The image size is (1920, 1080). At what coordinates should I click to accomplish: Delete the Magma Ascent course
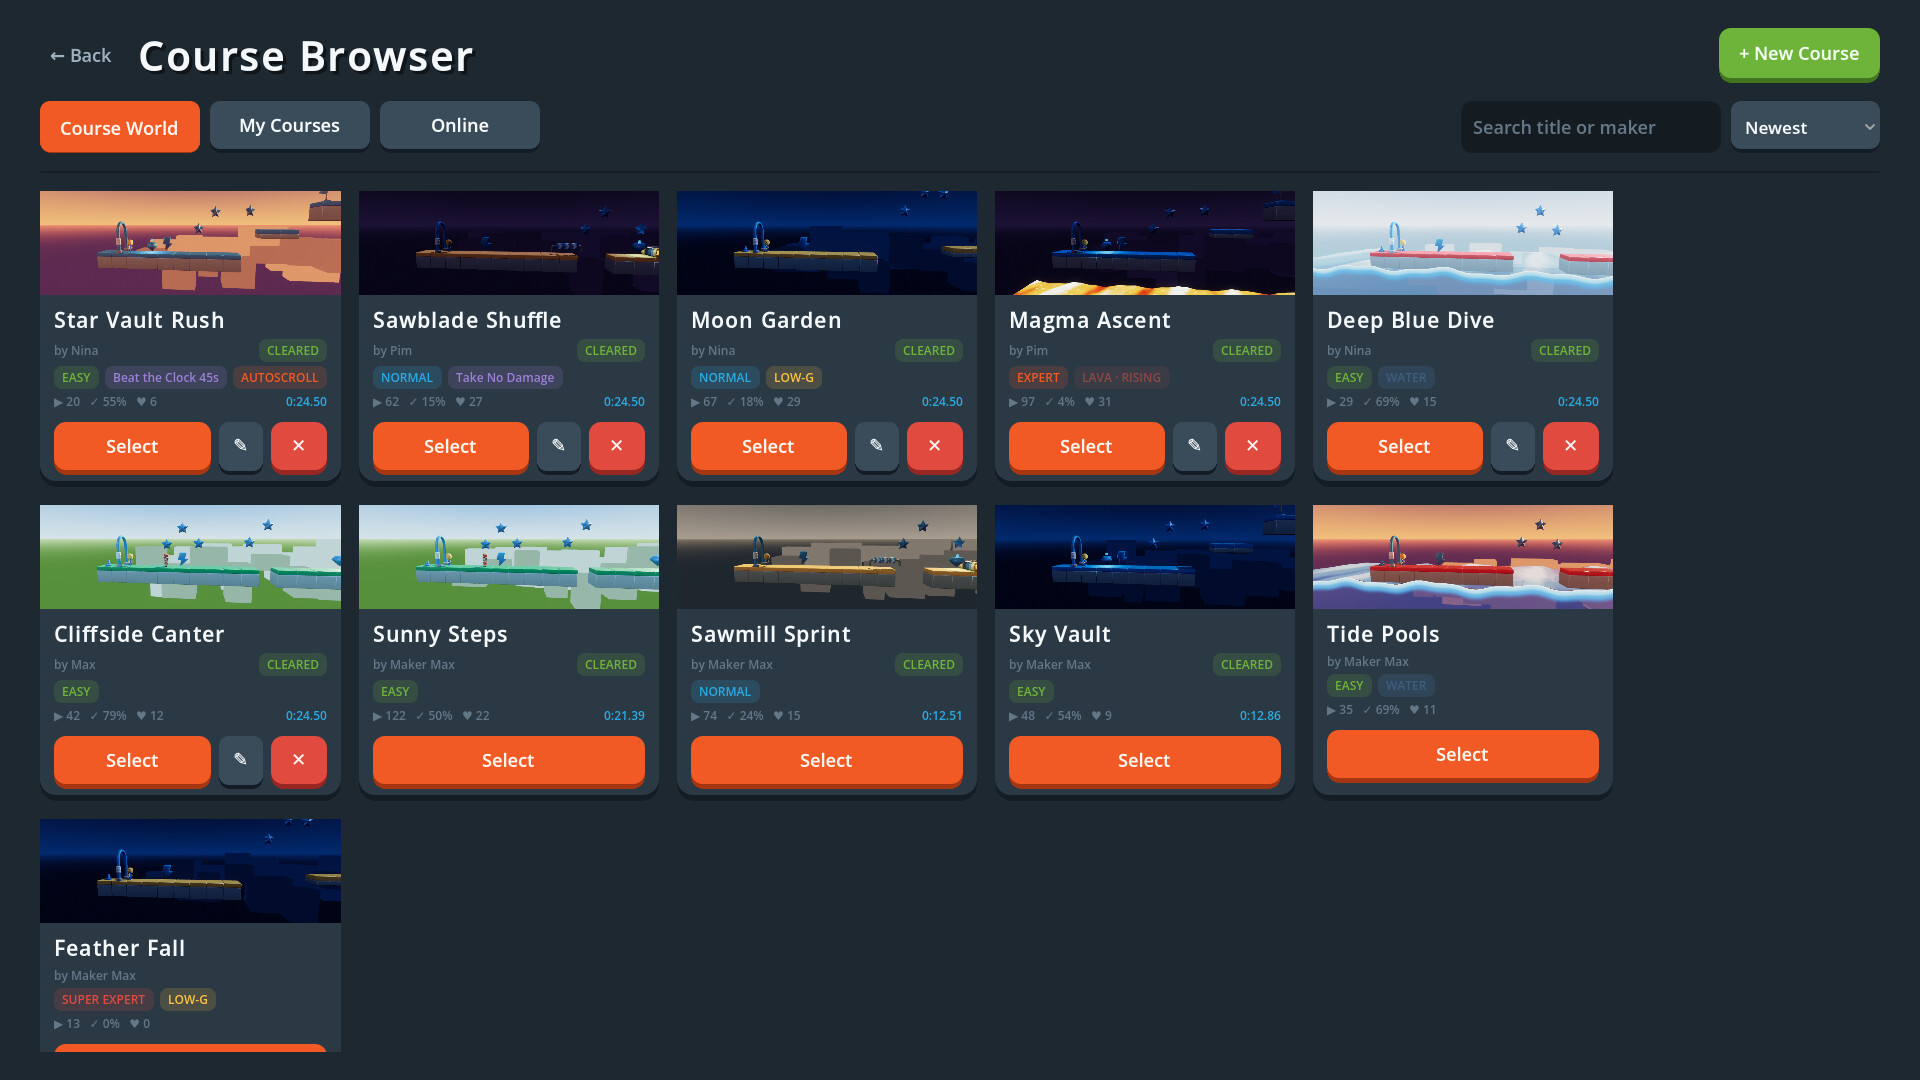(x=1252, y=446)
